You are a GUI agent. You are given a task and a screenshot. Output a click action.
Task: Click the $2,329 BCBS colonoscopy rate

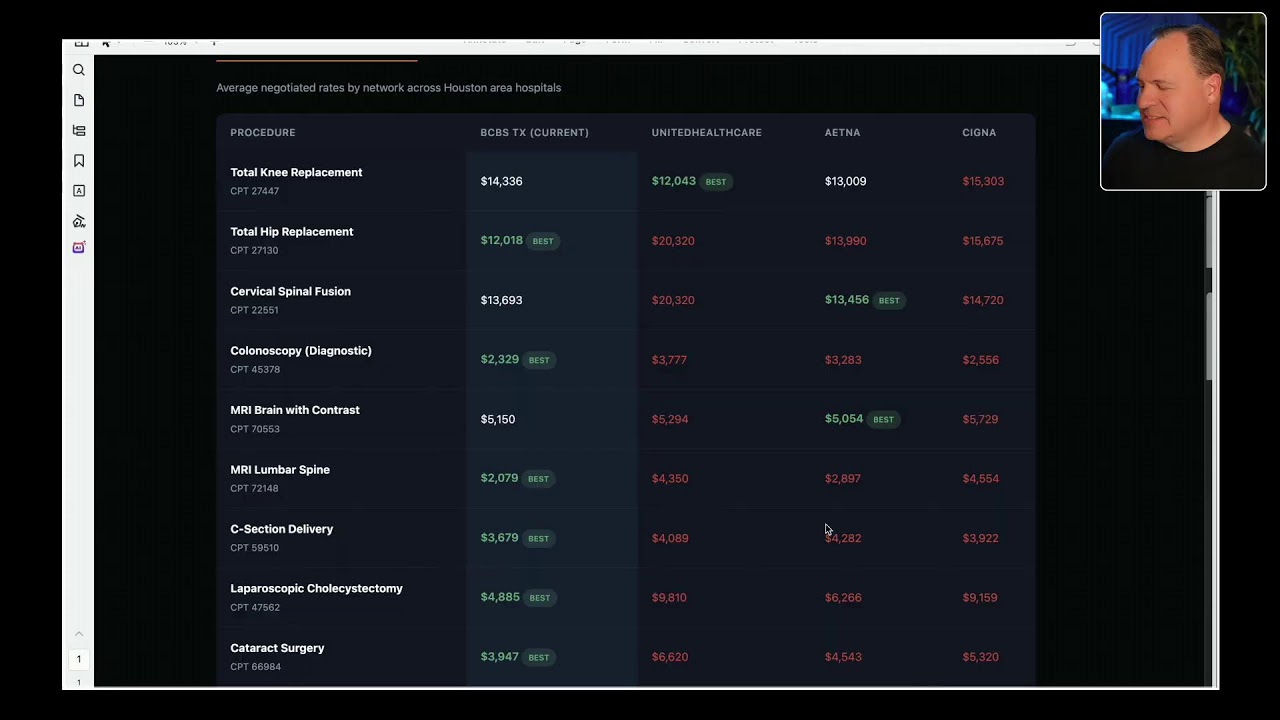499,359
